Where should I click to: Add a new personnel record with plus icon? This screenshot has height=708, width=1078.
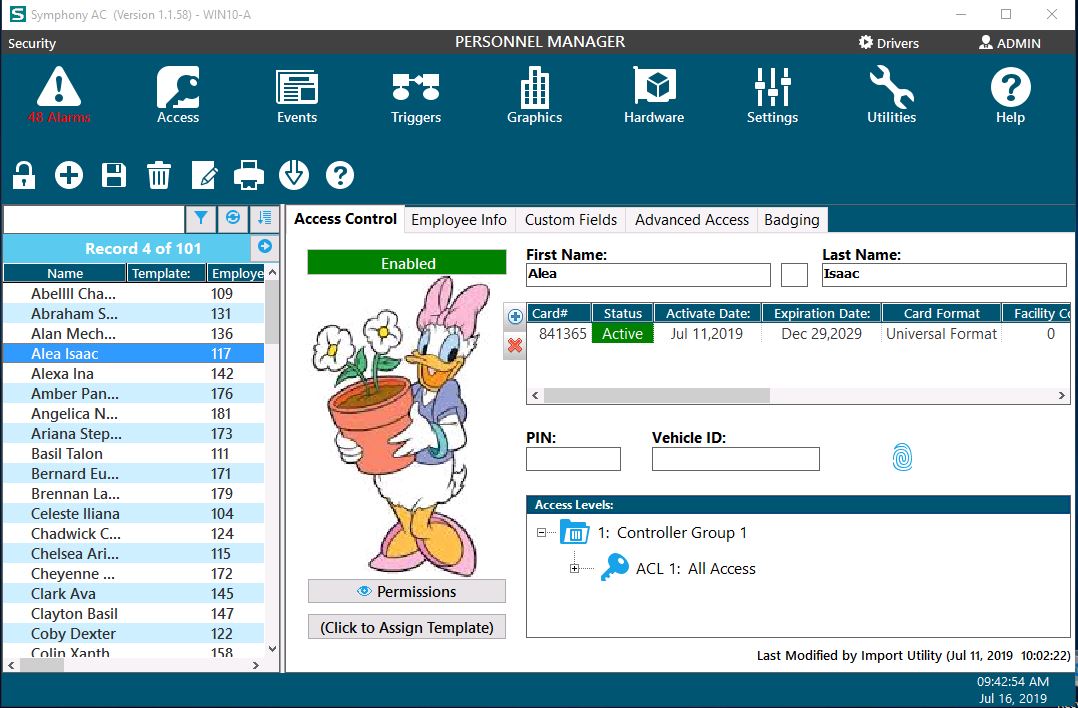[x=69, y=175]
